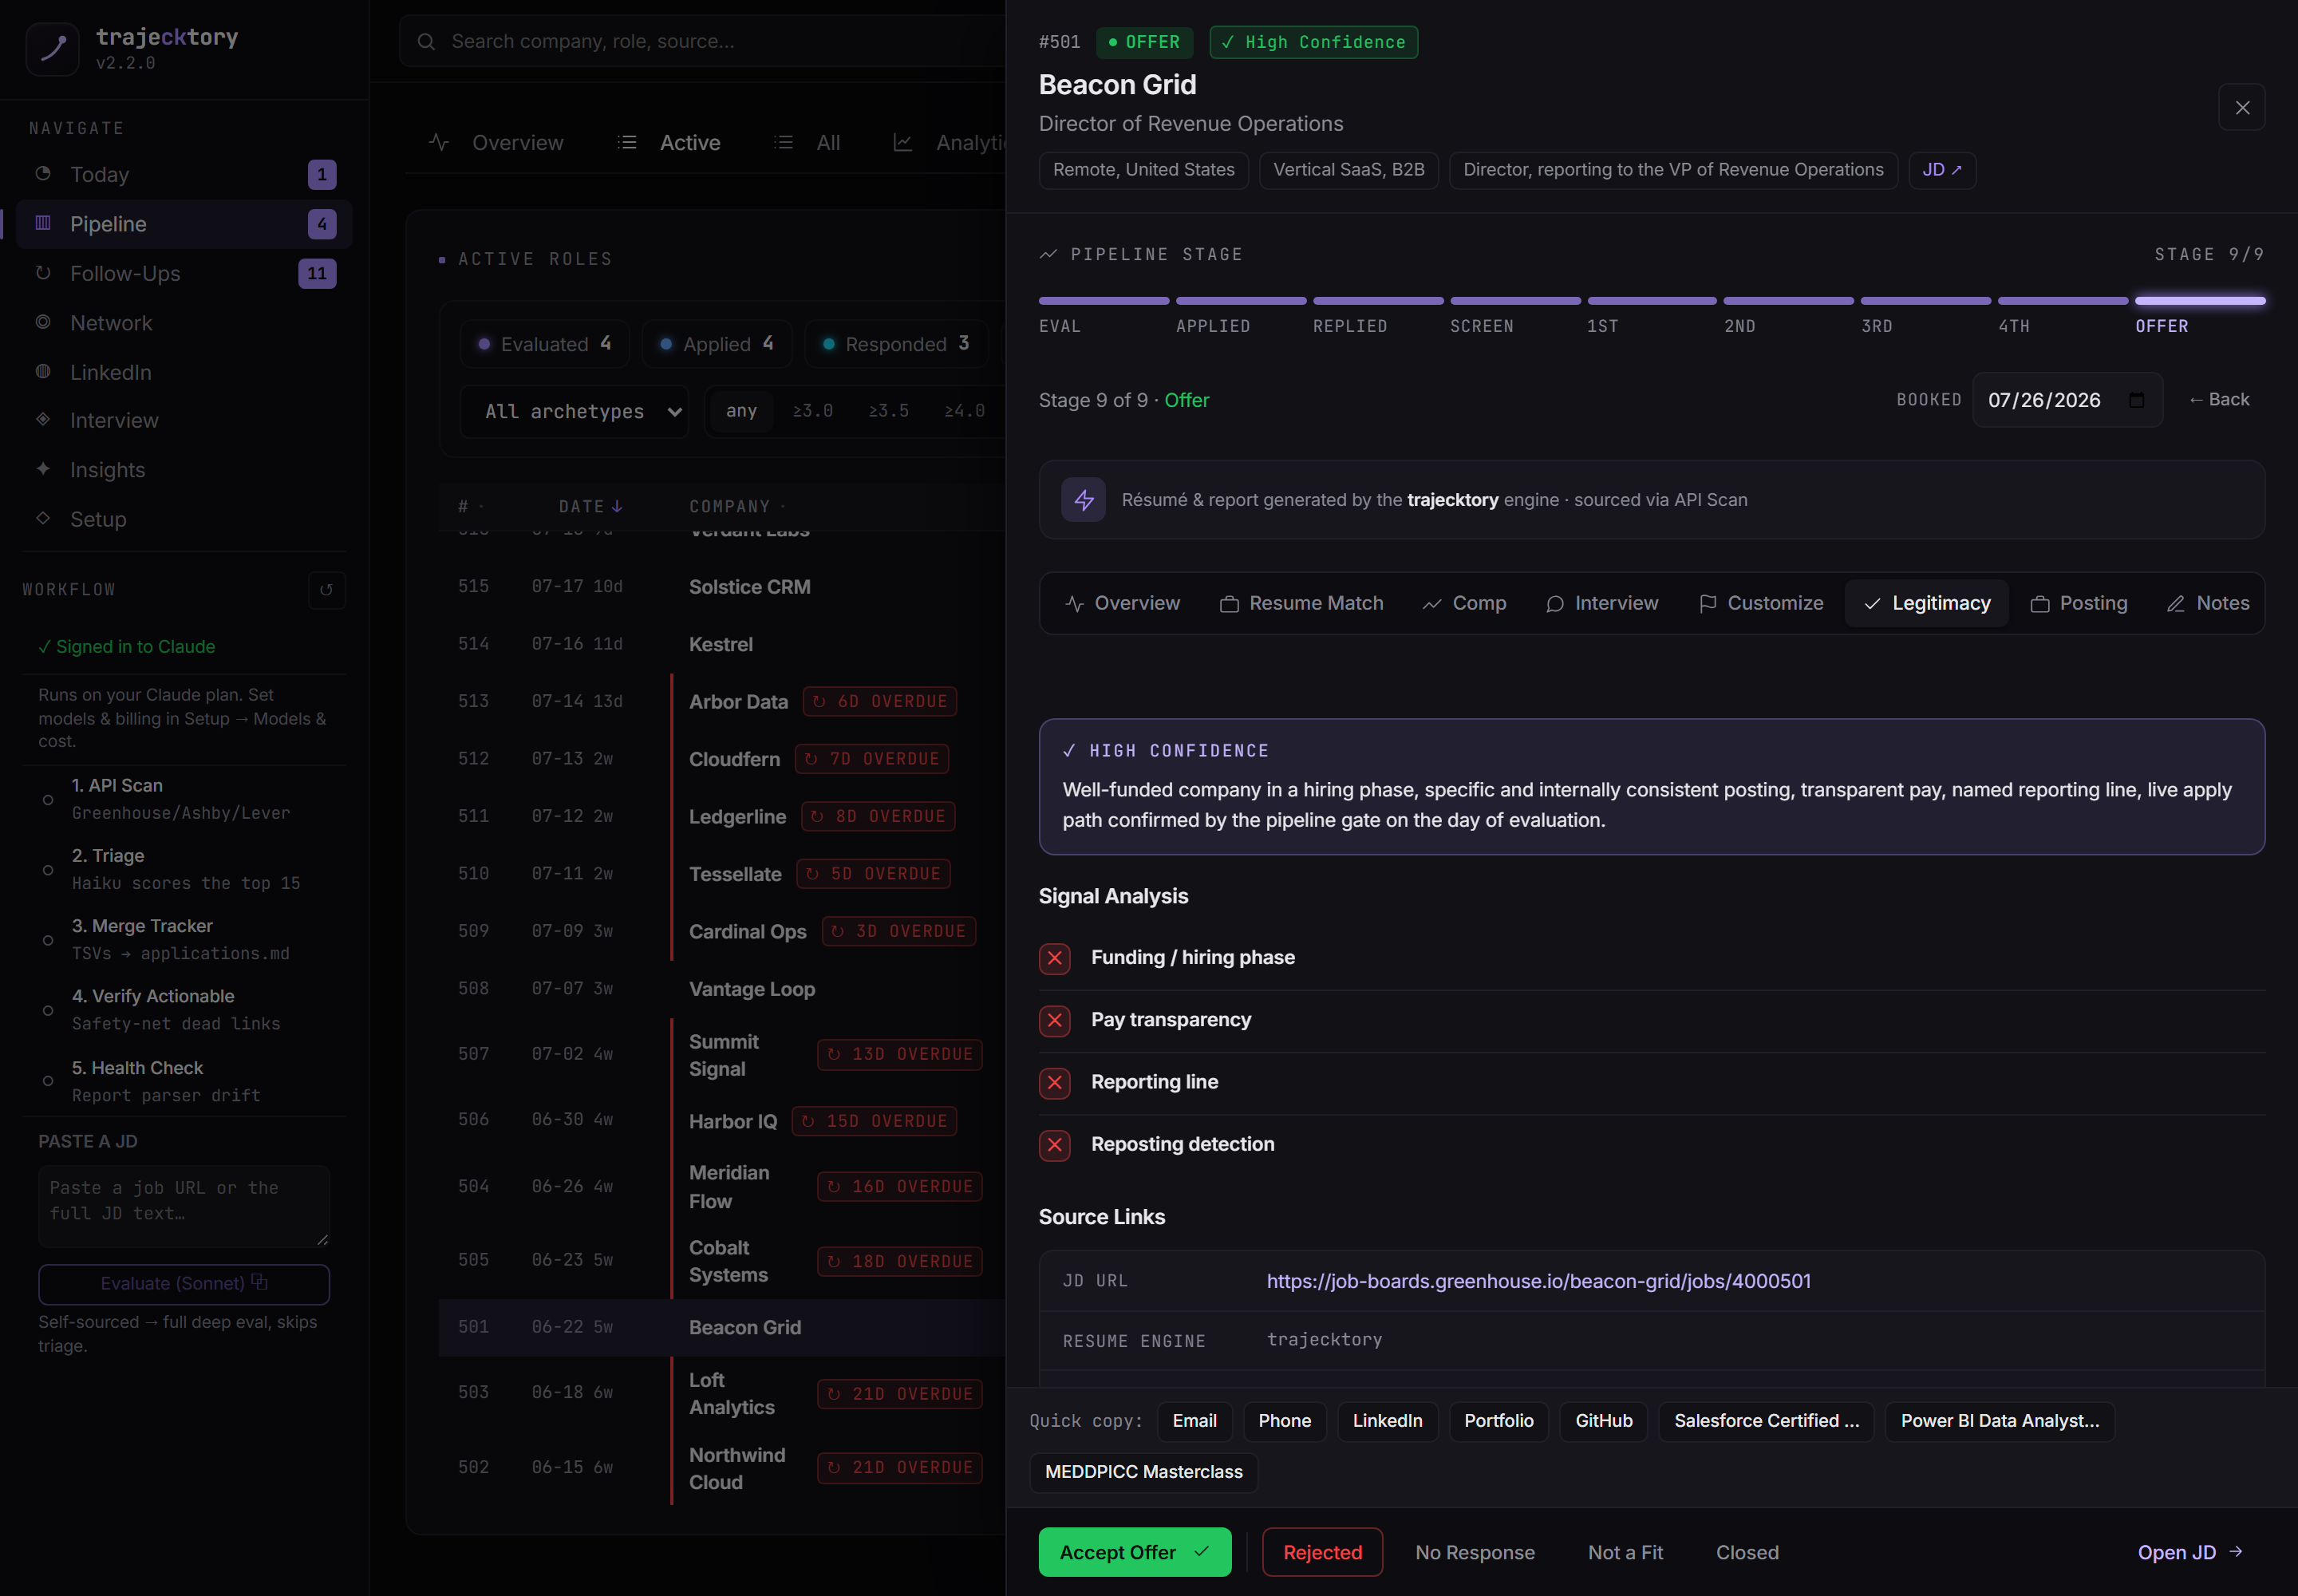The image size is (2298, 1596).
Task: Switch to the Active list tab
Action: (x=669, y=143)
